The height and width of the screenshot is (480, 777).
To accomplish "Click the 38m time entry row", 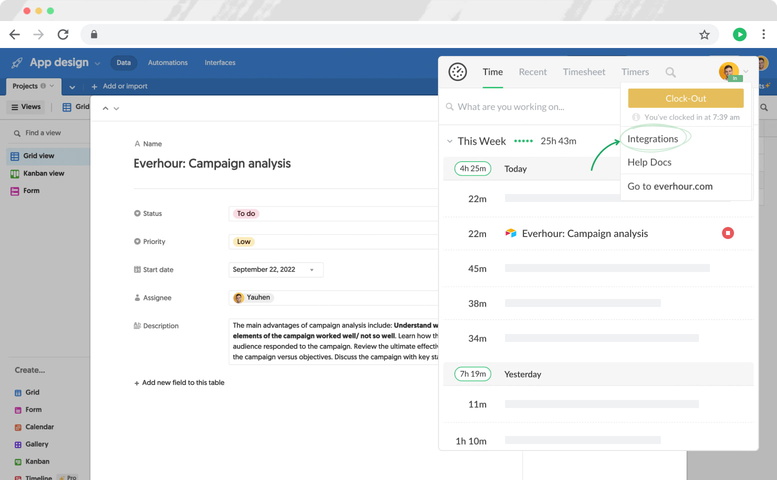I will (x=598, y=303).
